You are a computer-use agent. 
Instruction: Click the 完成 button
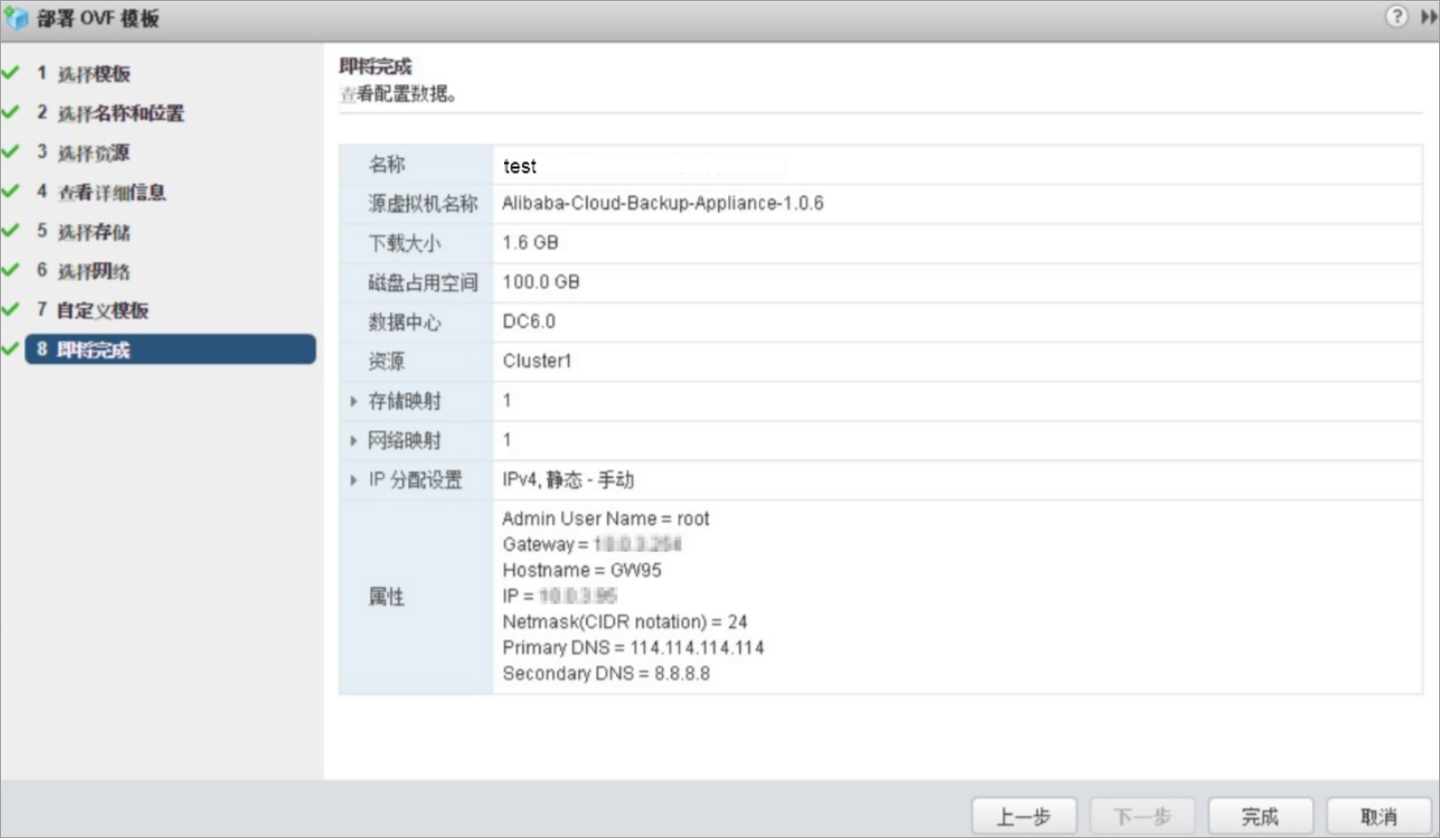(x=1260, y=817)
